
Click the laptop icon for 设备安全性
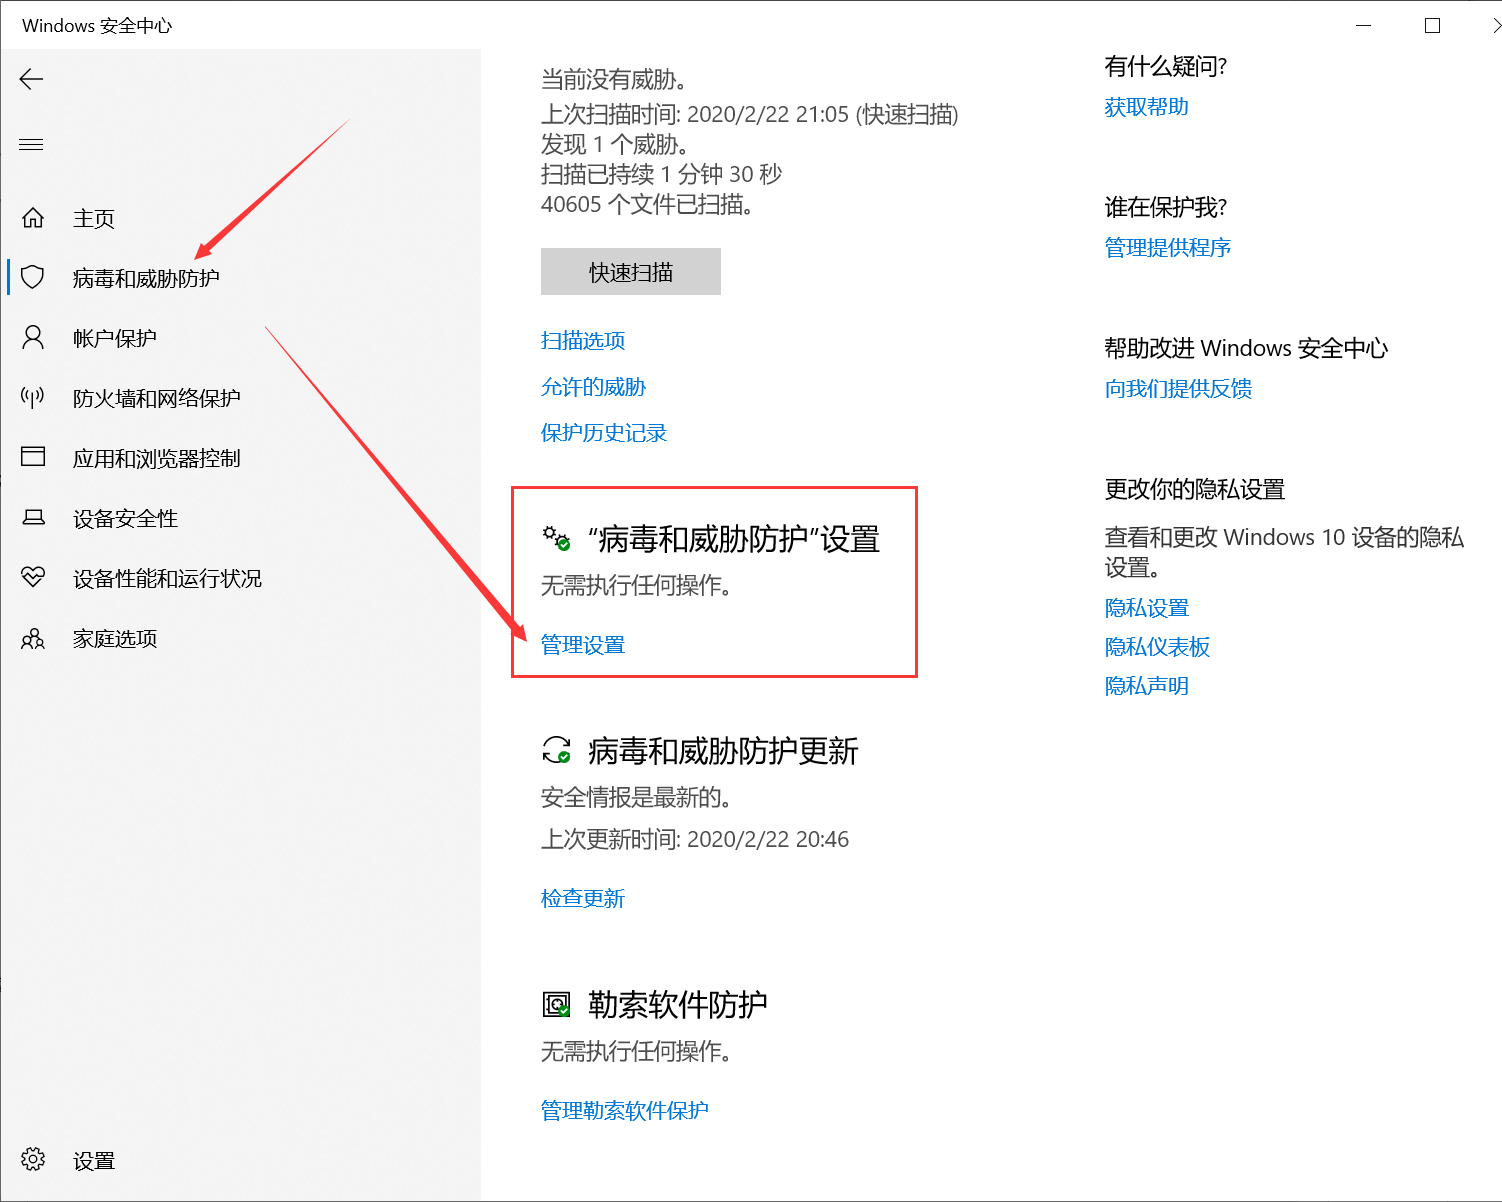click(x=33, y=517)
